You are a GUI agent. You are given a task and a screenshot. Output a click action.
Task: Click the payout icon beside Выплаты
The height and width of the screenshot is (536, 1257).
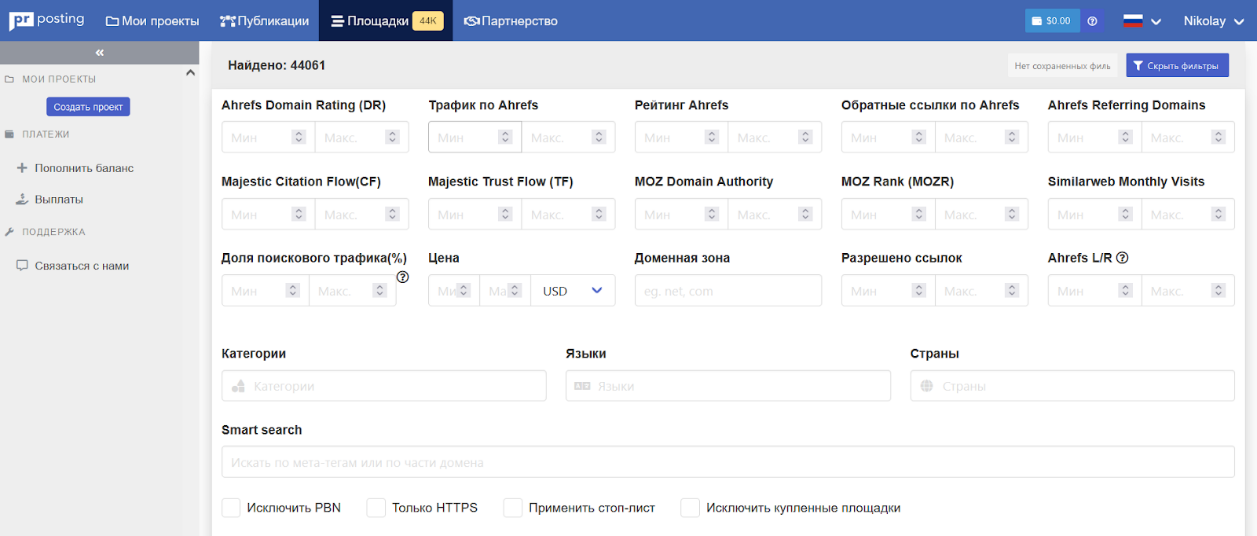(x=22, y=199)
